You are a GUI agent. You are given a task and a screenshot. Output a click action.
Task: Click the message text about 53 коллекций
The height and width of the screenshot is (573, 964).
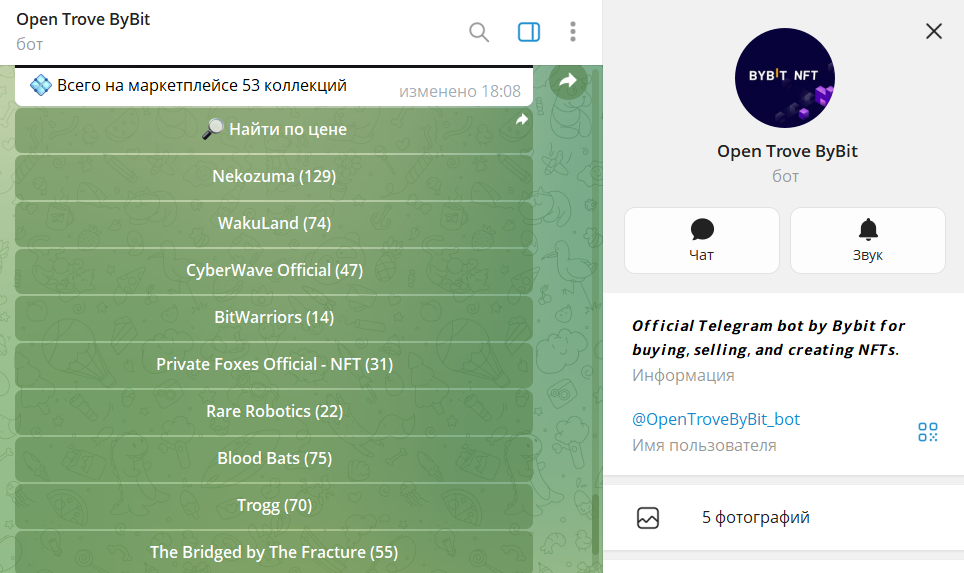(202, 85)
